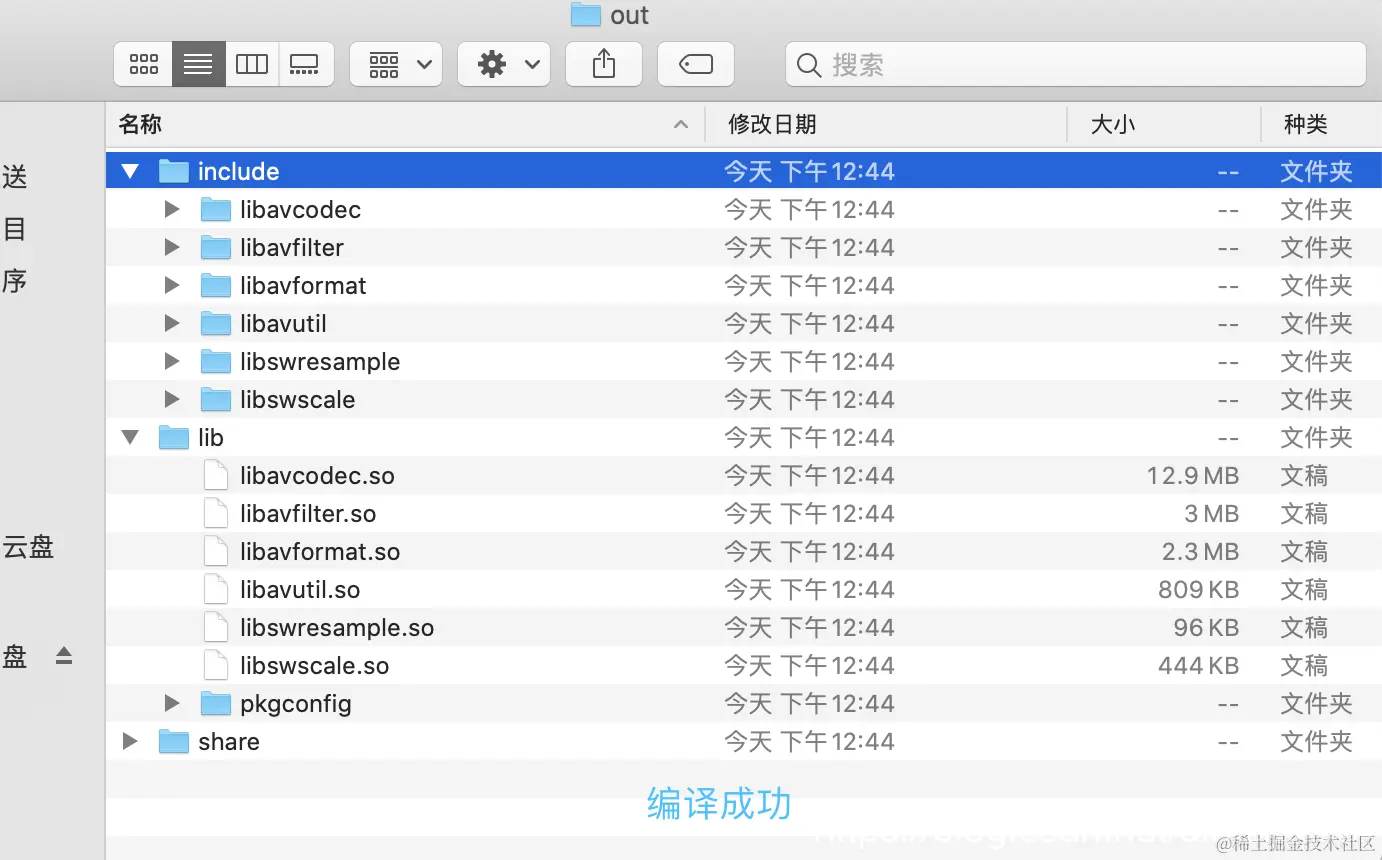The height and width of the screenshot is (860, 1382).
Task: Select the libavutil.so file name
Action: click(300, 589)
